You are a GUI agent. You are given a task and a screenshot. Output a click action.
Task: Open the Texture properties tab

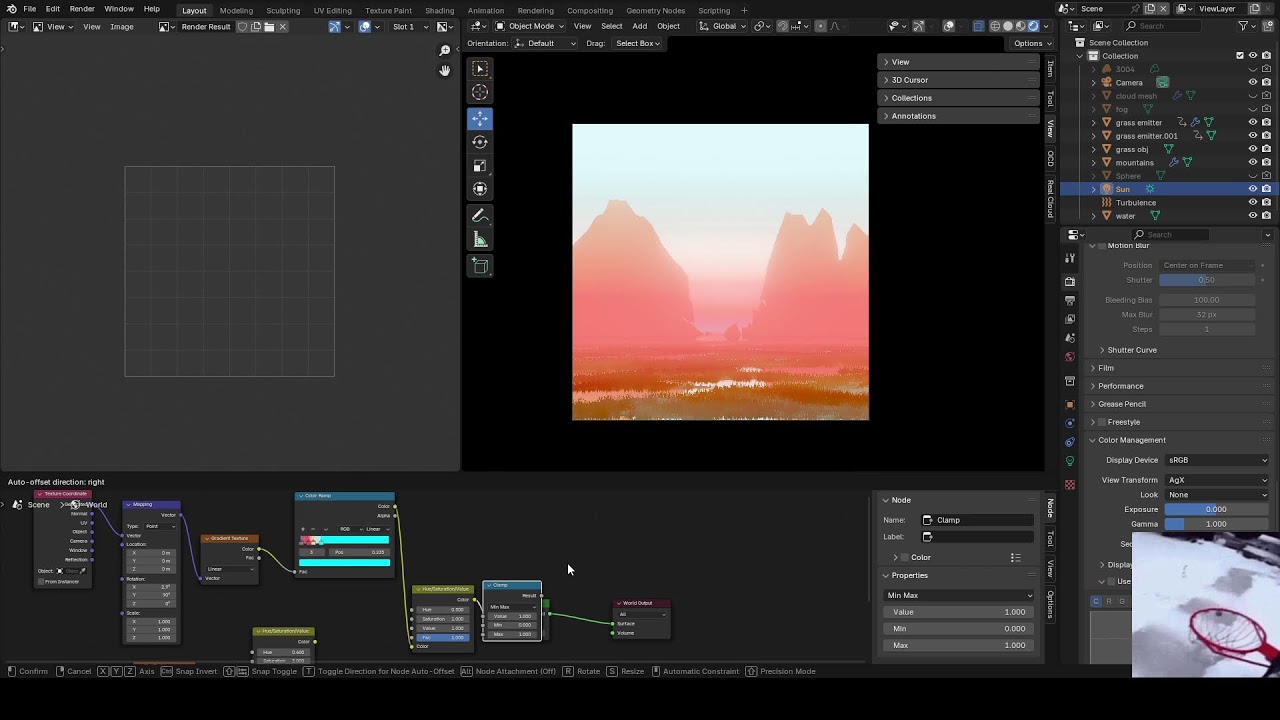[1070, 485]
